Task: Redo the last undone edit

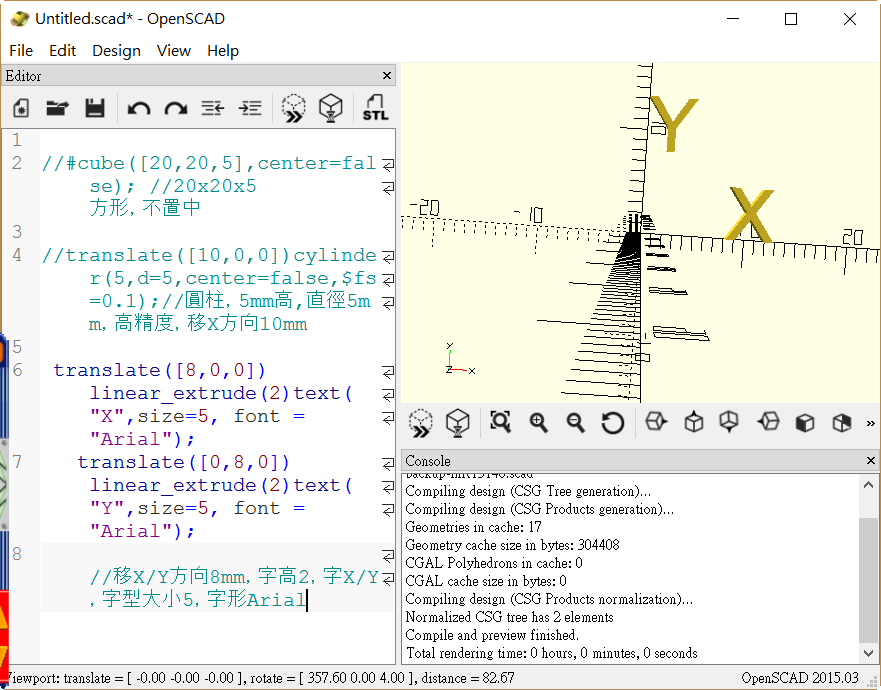Action: point(176,108)
